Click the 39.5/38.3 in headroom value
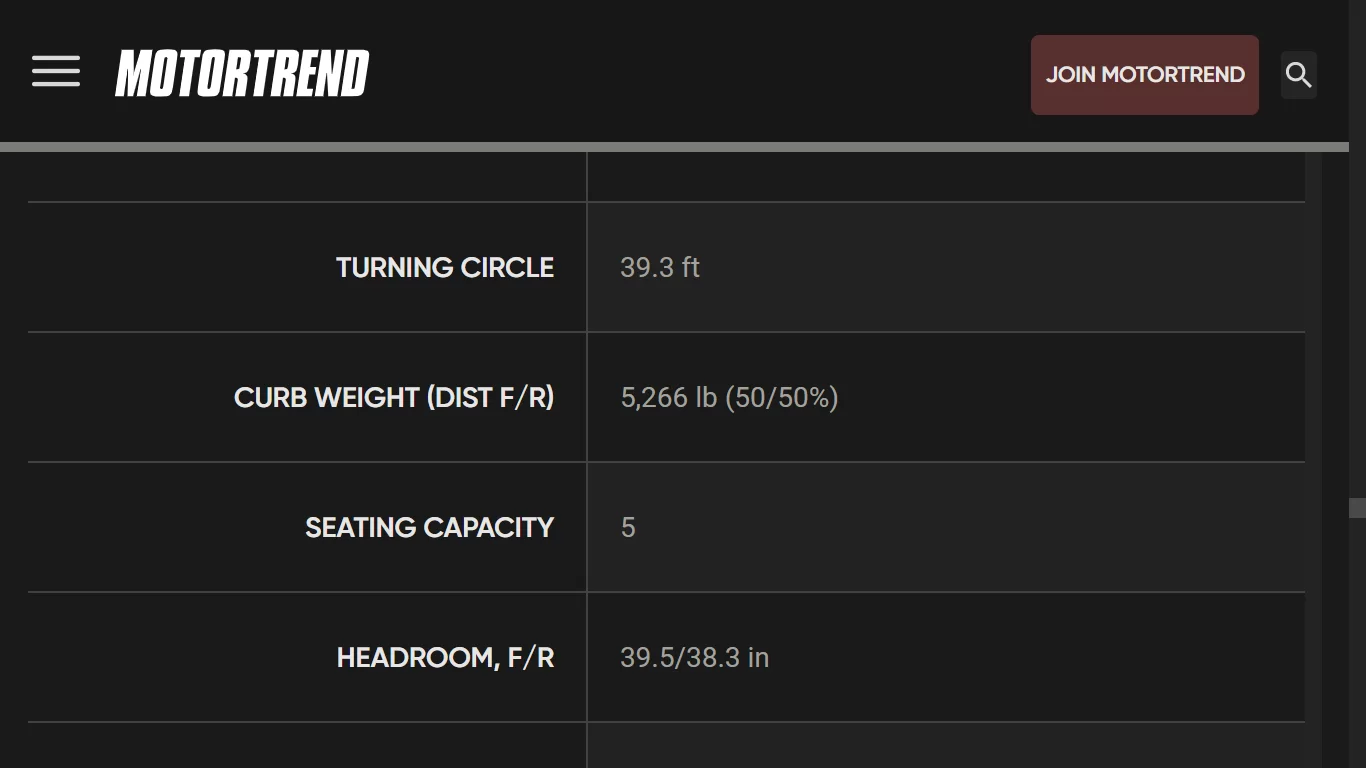The height and width of the screenshot is (768, 1366). 695,658
